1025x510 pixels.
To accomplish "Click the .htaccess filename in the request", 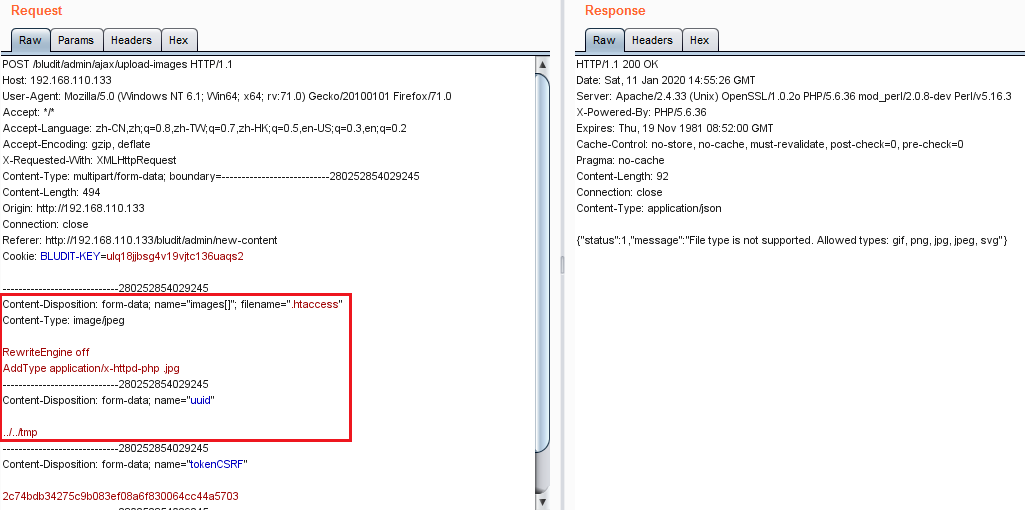I will coord(315,304).
